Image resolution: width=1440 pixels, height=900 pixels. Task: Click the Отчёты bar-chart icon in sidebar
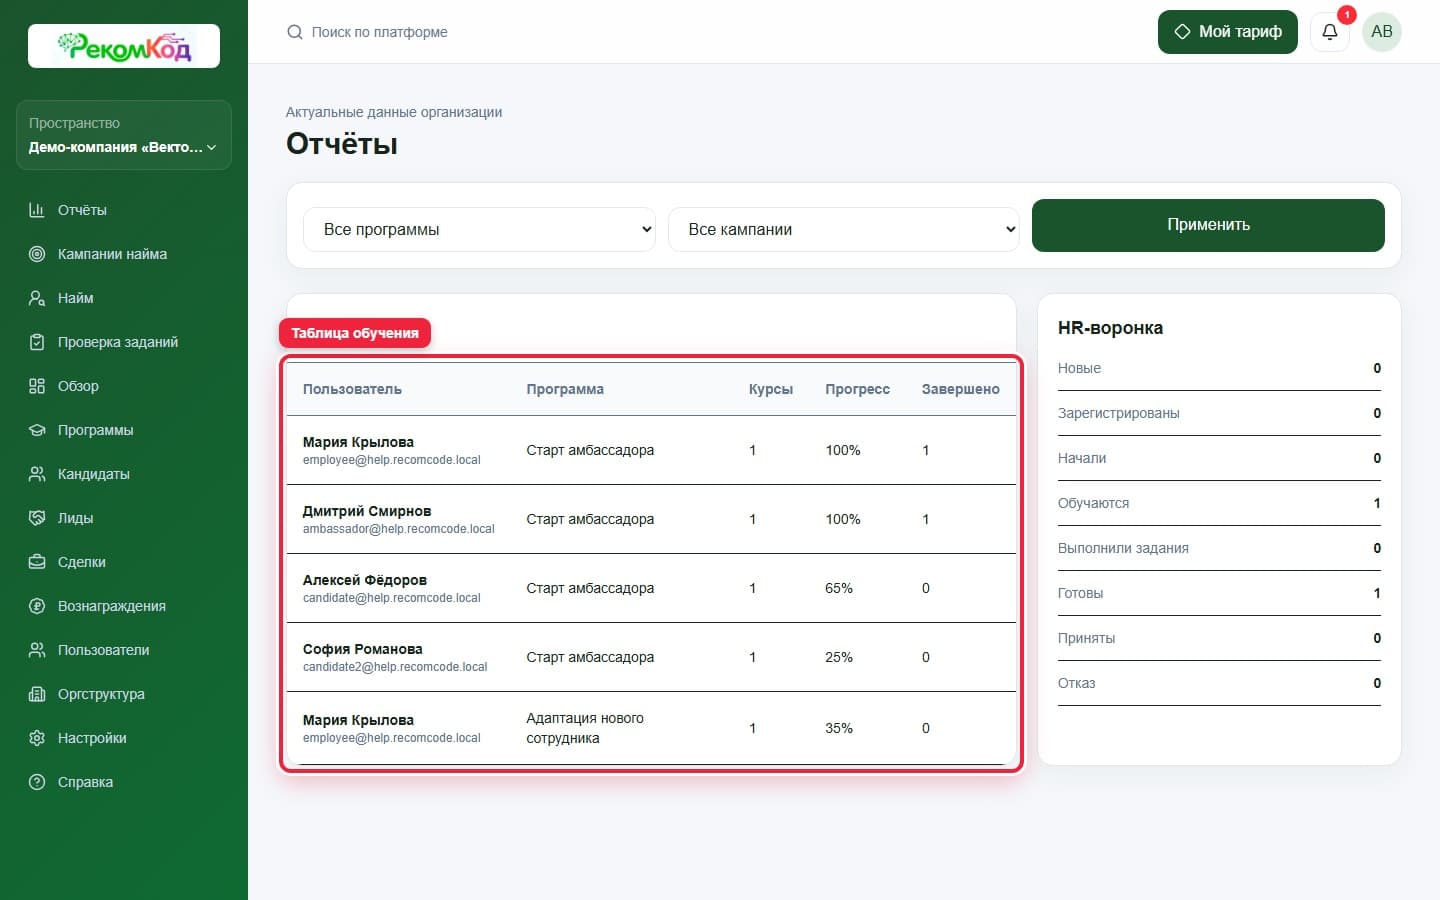[37, 210]
